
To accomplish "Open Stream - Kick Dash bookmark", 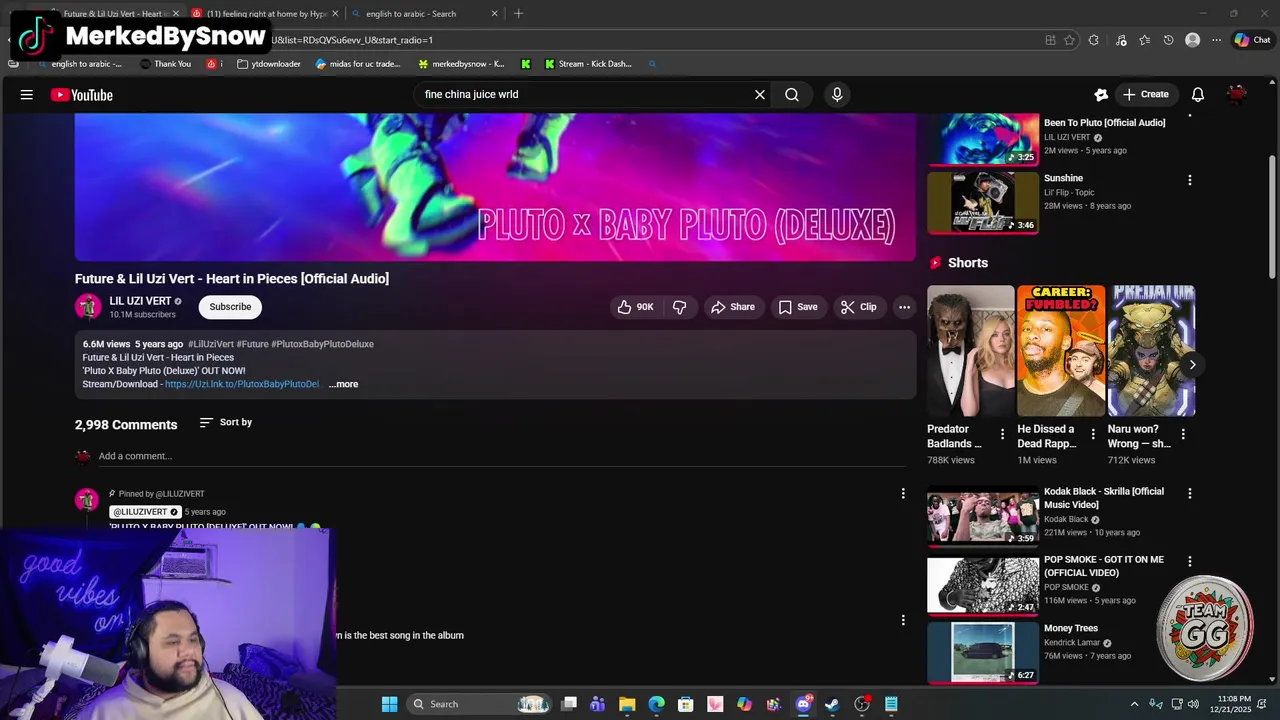I will [588, 64].
